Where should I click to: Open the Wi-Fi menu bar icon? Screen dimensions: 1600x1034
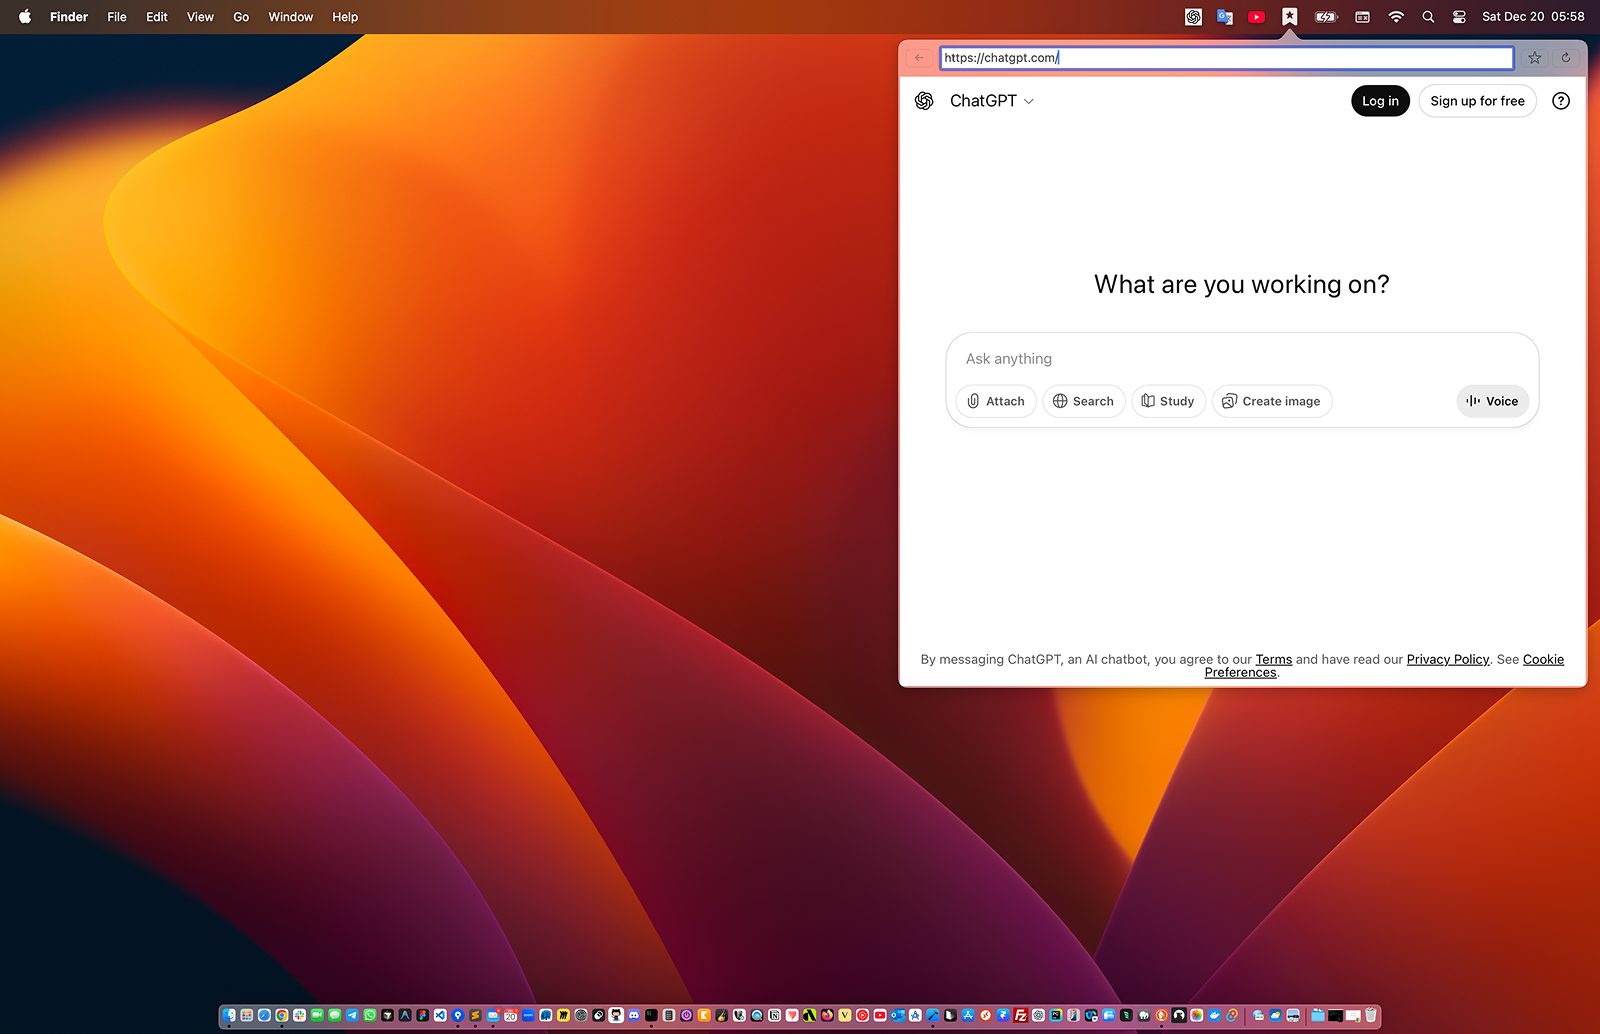1395,16
